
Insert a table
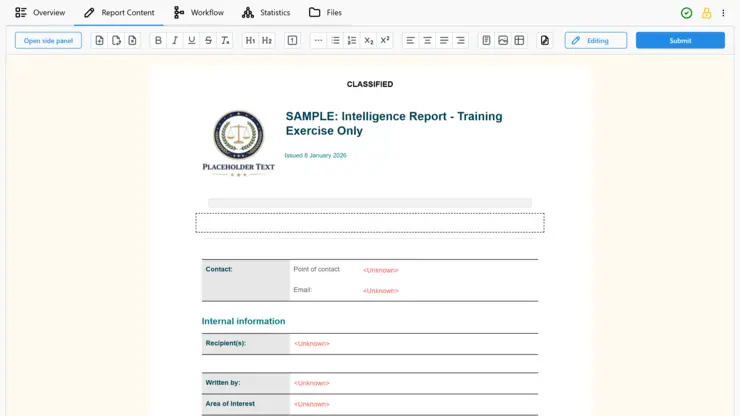point(519,41)
